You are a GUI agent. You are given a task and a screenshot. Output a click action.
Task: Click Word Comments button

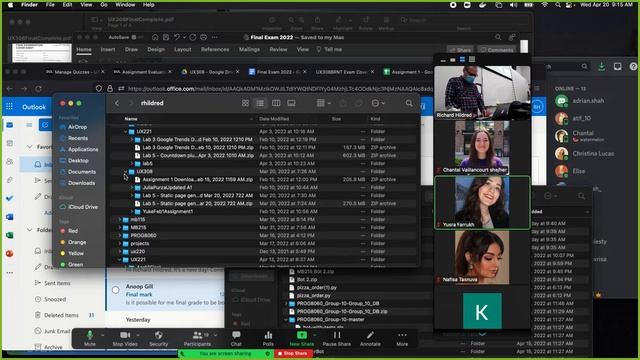click(497, 50)
